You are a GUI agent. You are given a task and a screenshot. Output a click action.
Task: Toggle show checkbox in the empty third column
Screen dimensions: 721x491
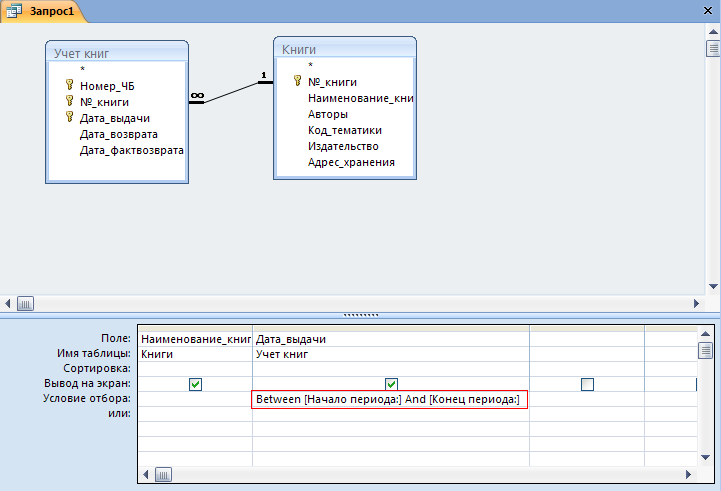point(587,384)
